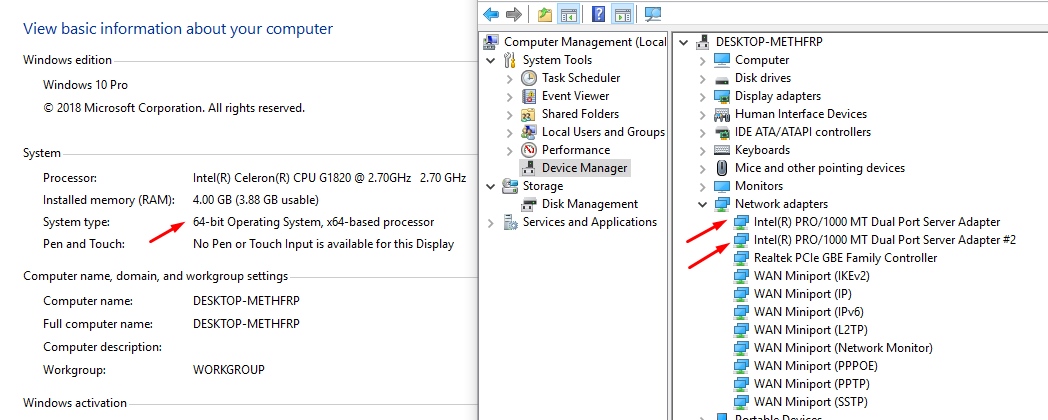
Task: Click the Local Users and Groups icon
Action: pos(529,132)
